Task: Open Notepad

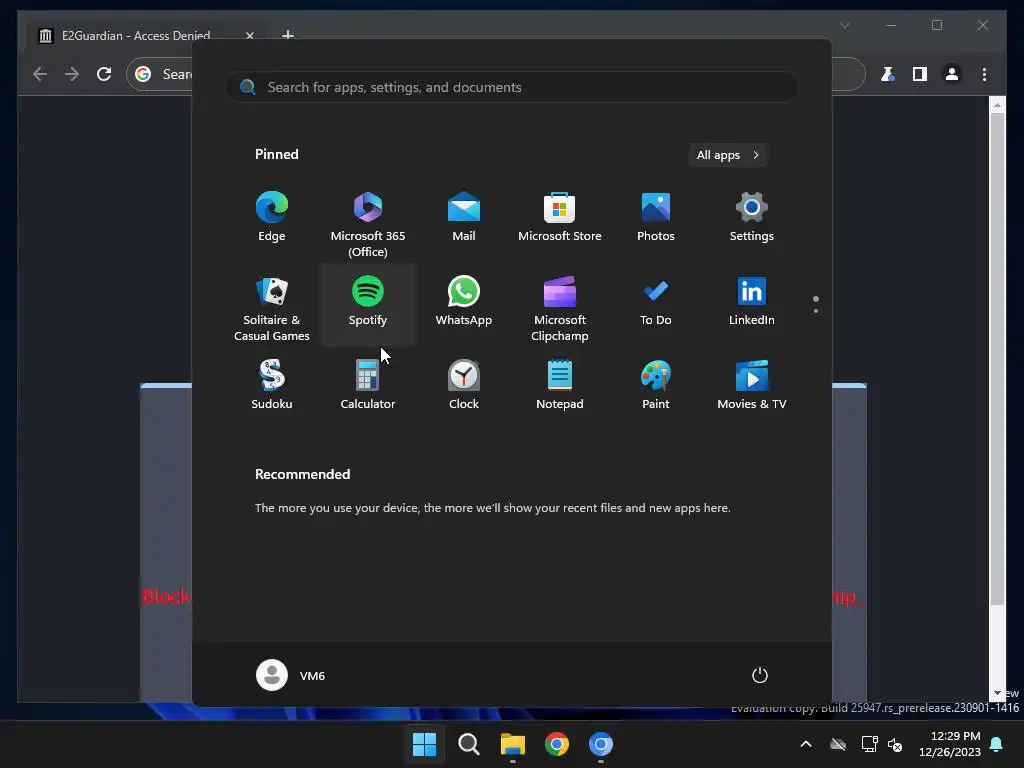Action: click(x=560, y=385)
